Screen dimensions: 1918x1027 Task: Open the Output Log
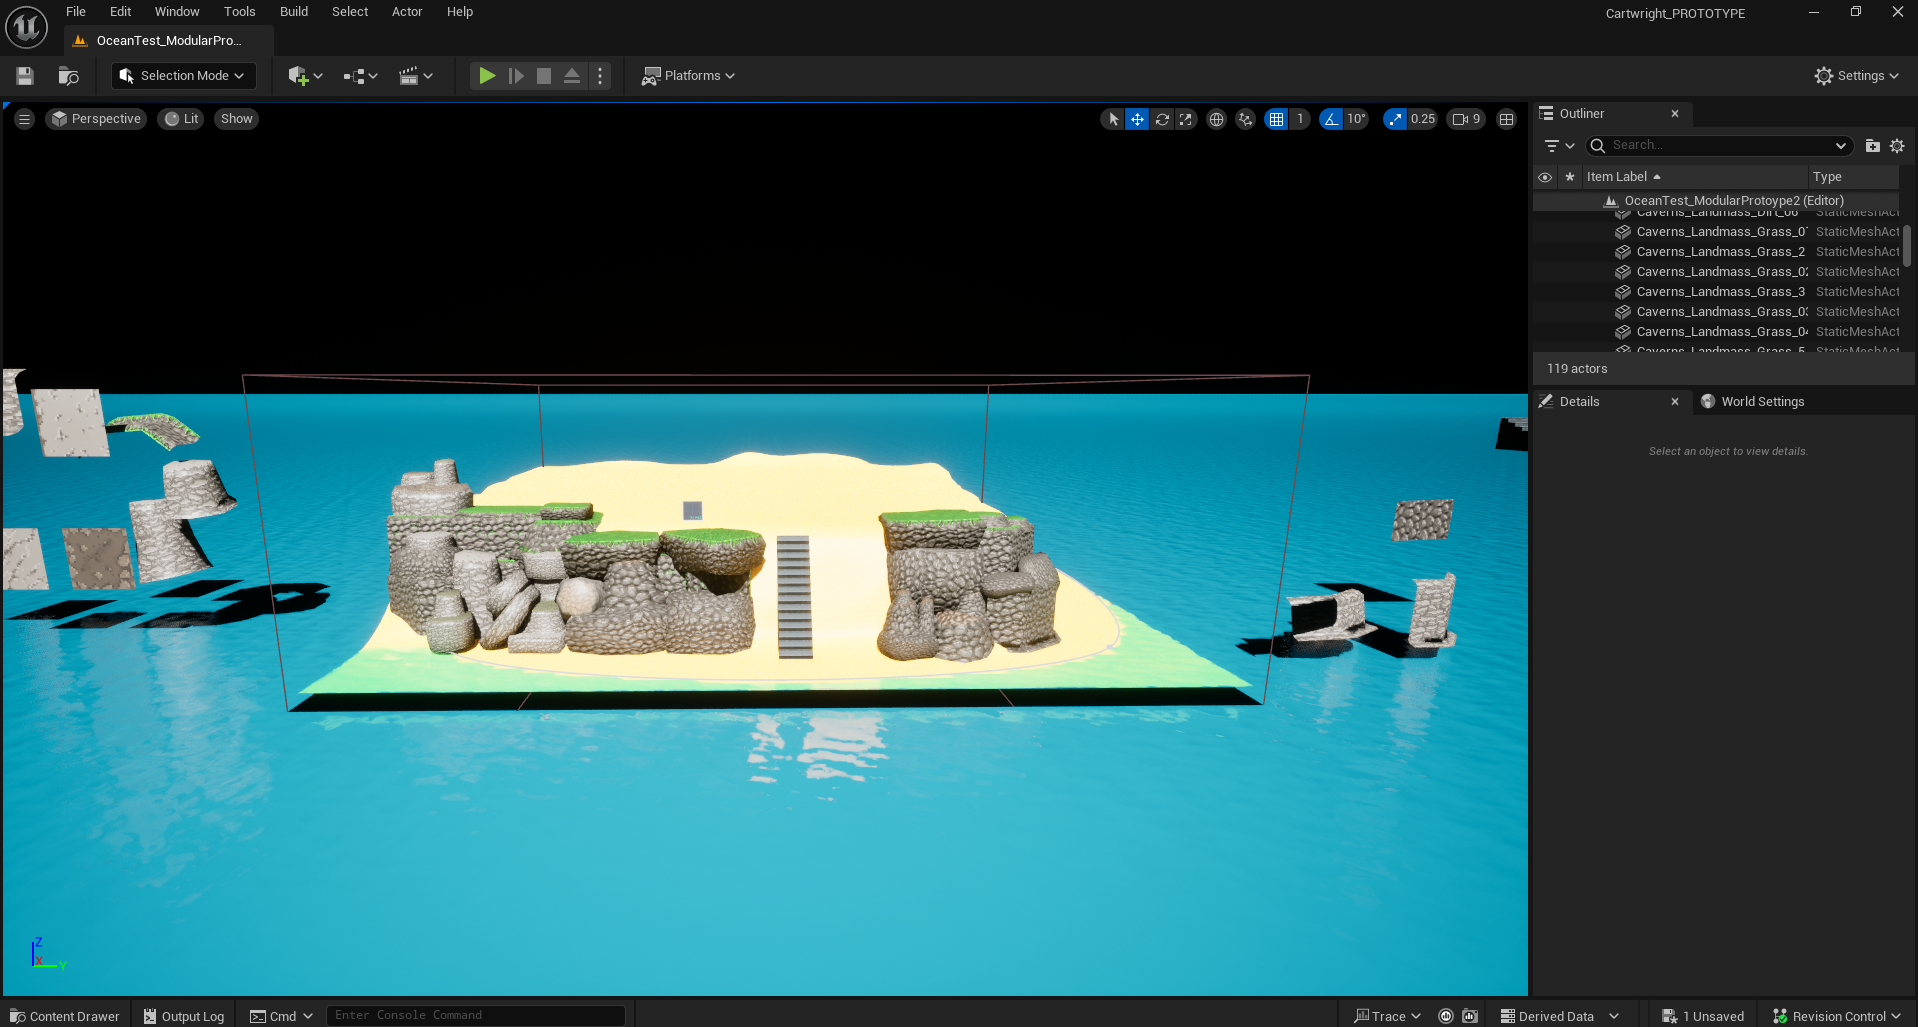tap(184, 1016)
